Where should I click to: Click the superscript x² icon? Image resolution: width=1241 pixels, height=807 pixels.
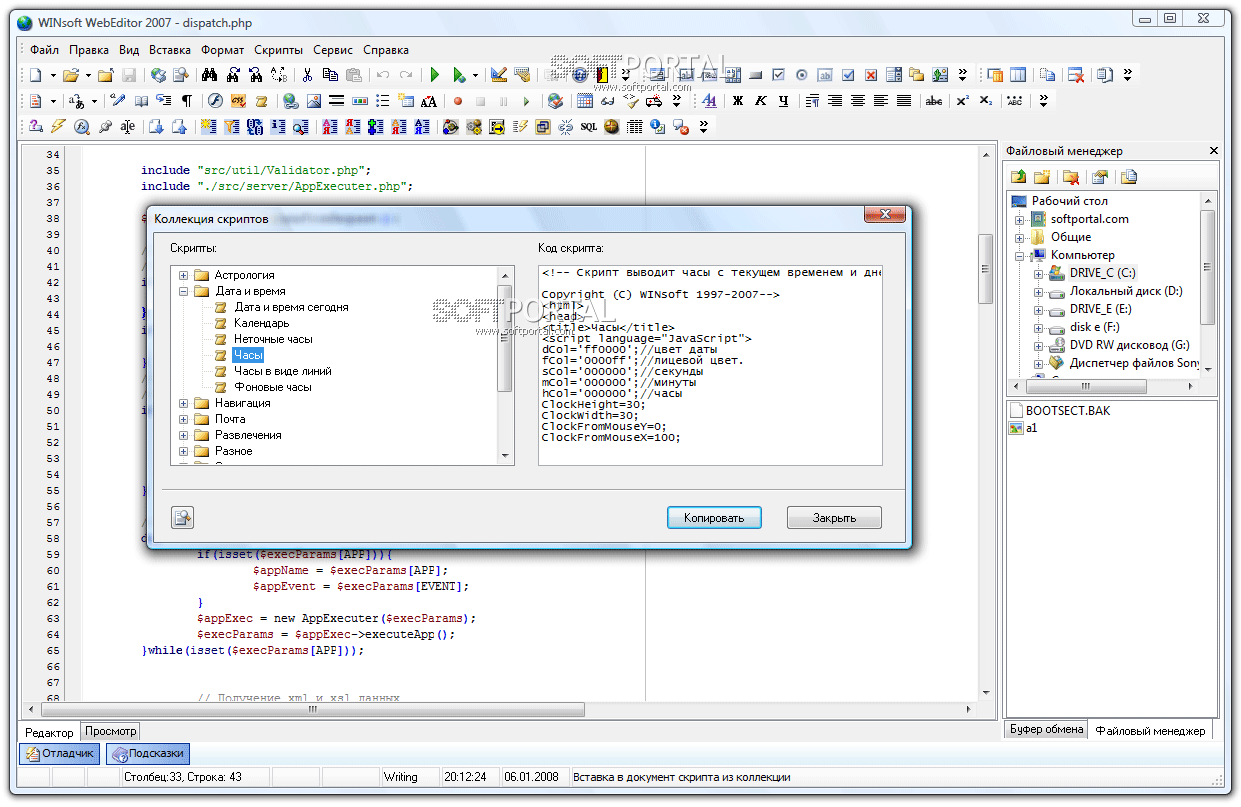click(x=962, y=101)
